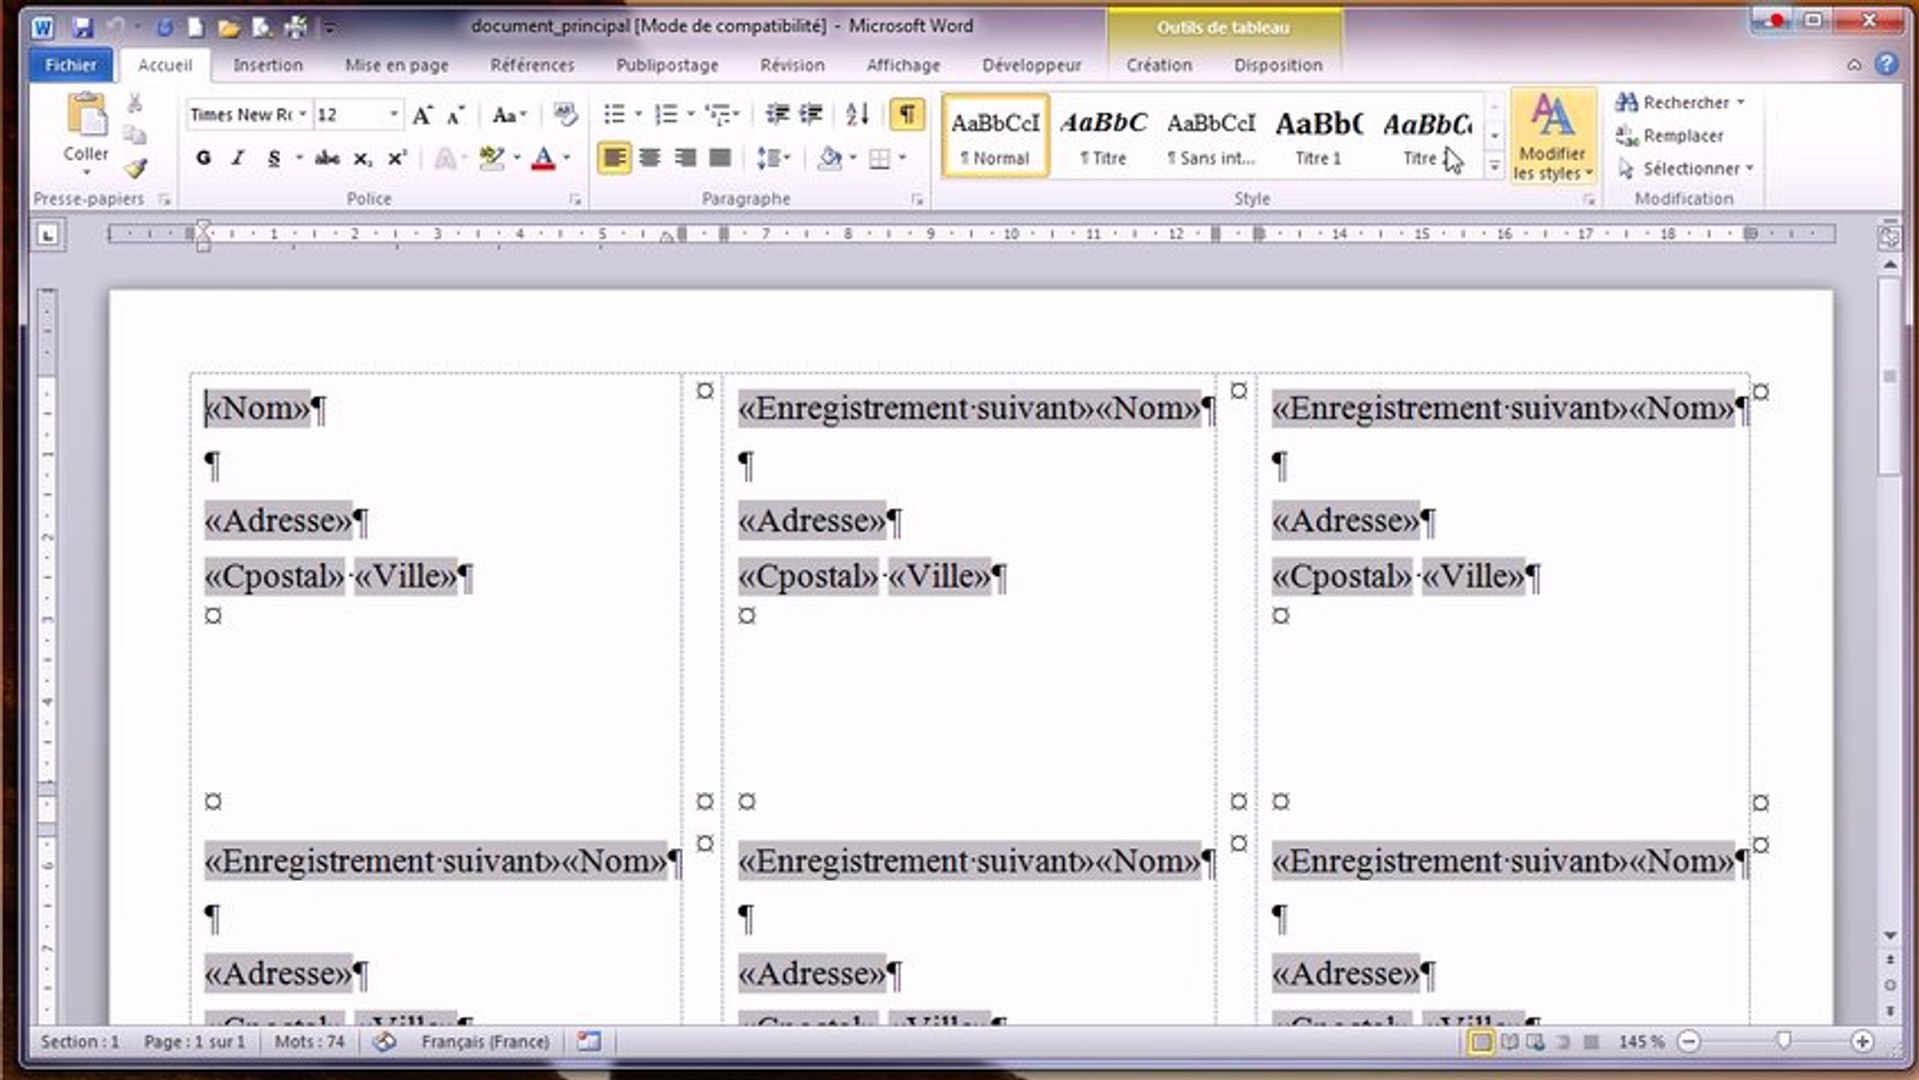This screenshot has height=1080, width=1919.
Task: Open the change case (Aa) dropdown
Action: pos(509,115)
